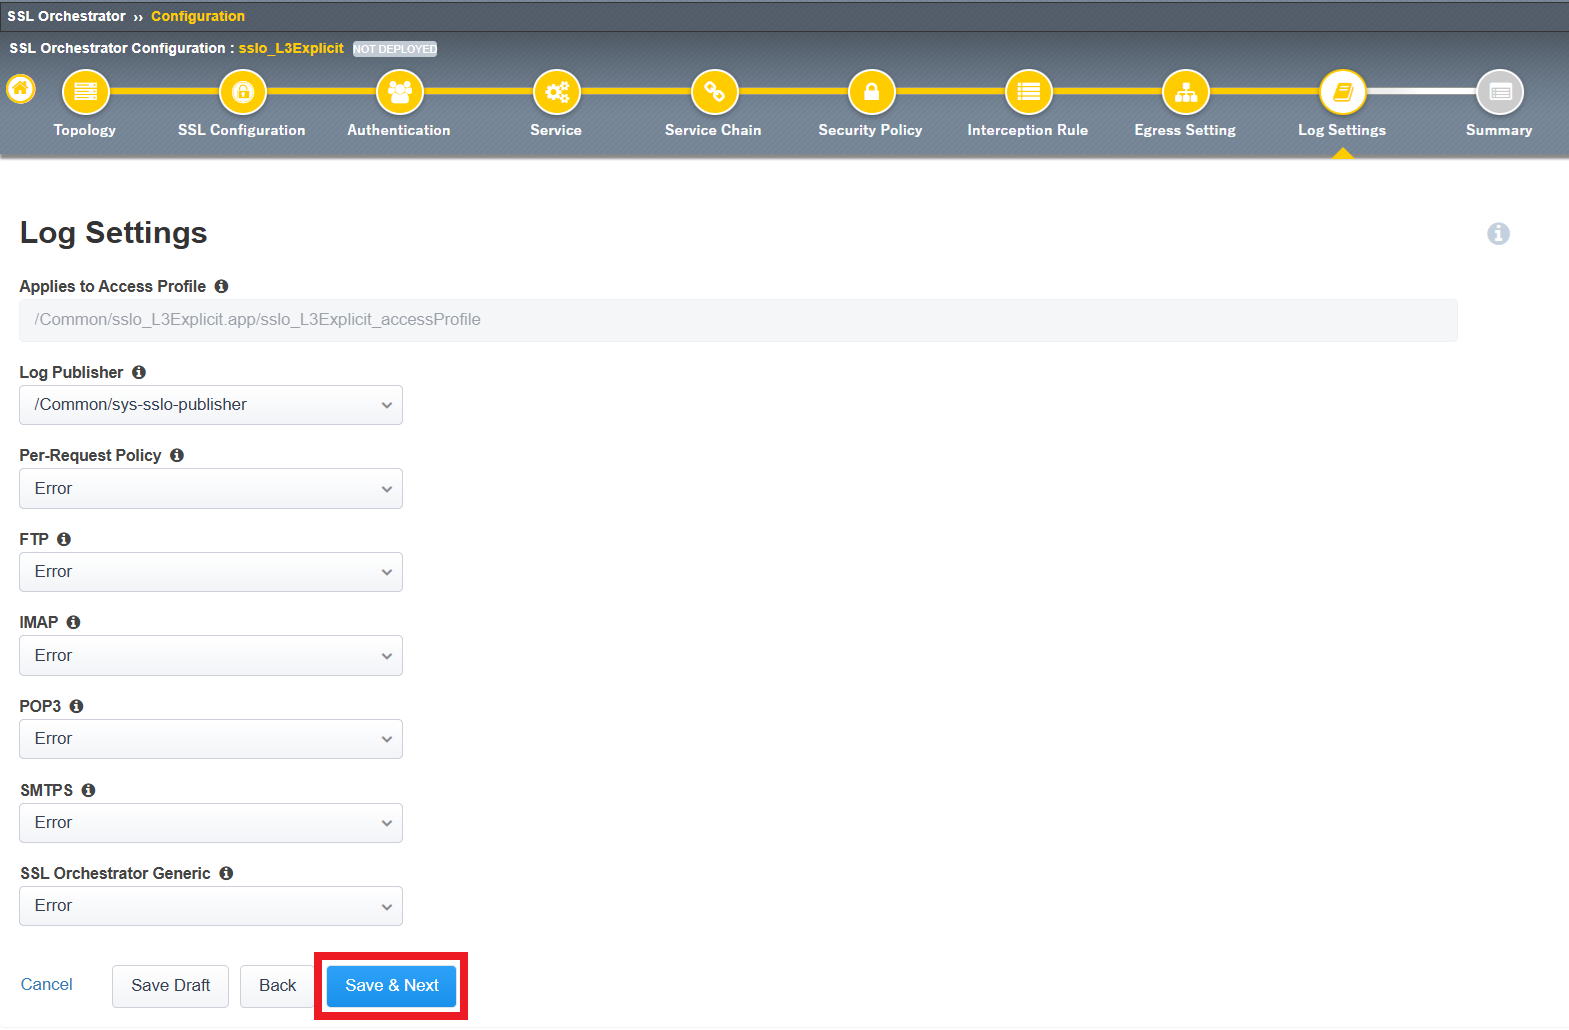Show info tooltip for IMAP

73,622
